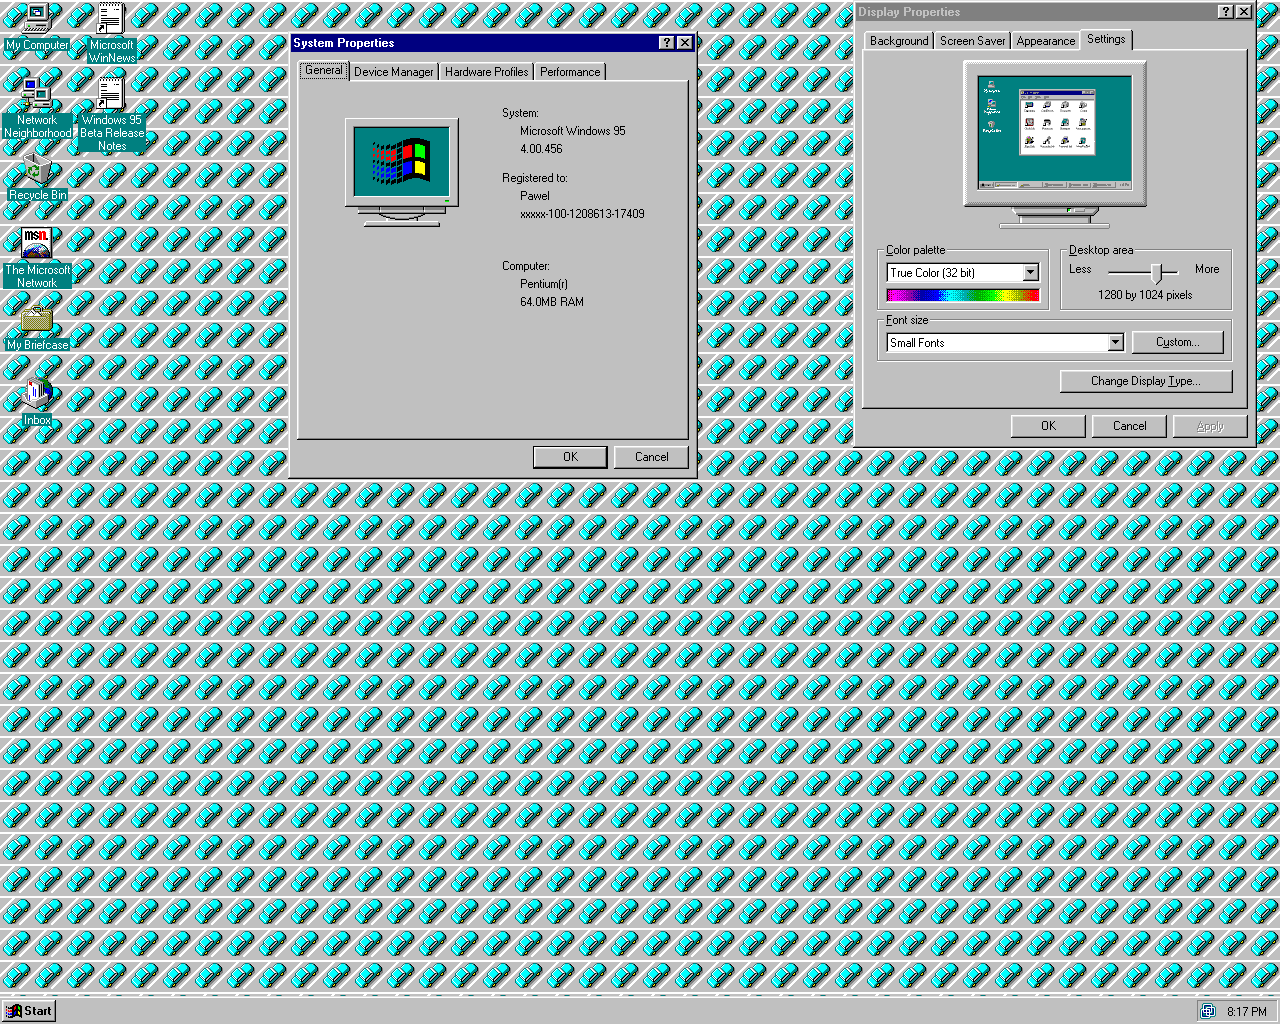Switch to the General tab

[x=323, y=70]
